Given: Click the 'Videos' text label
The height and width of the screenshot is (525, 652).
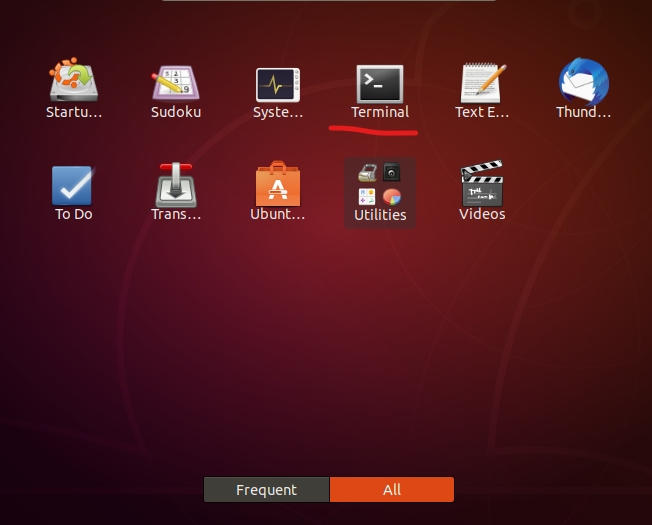Looking at the screenshot, I should [482, 214].
